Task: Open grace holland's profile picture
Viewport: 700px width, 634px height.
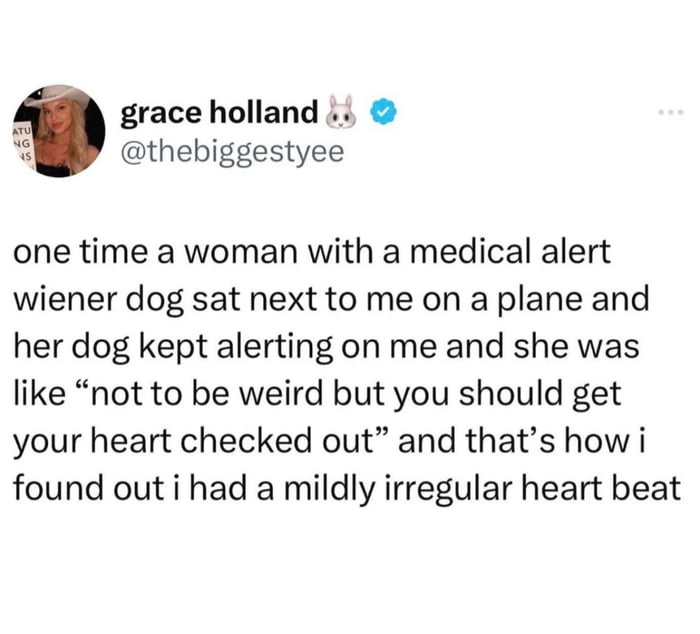Action: [x=62, y=132]
